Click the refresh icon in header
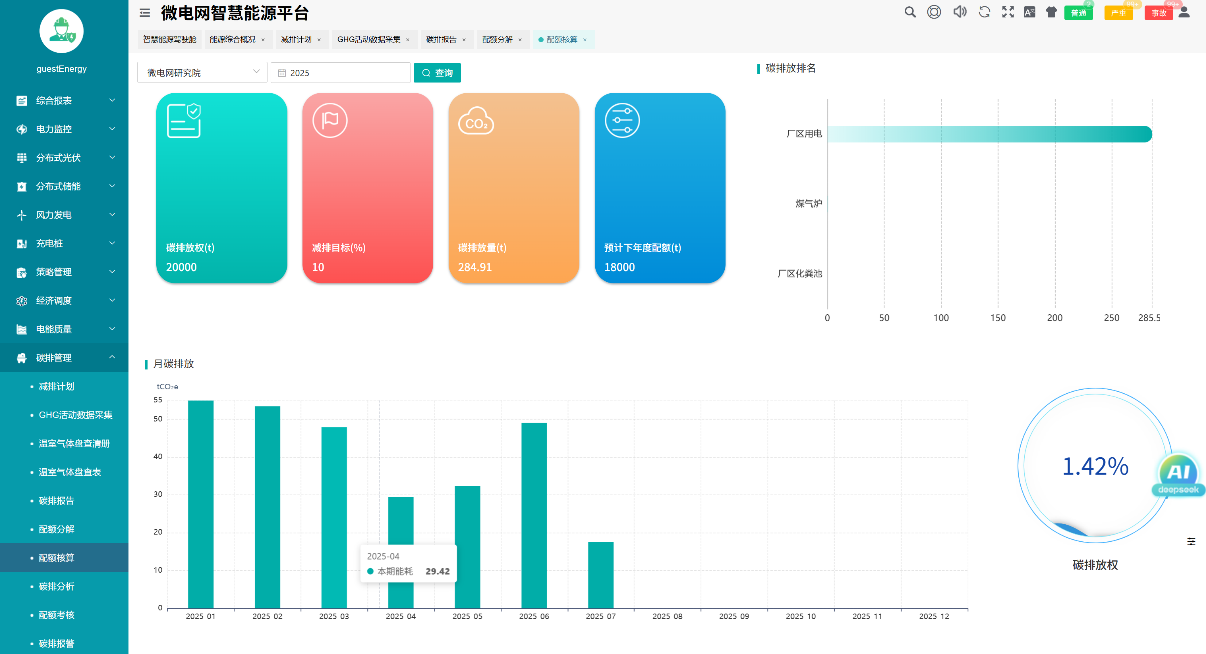The image size is (1206, 654). 984,12
